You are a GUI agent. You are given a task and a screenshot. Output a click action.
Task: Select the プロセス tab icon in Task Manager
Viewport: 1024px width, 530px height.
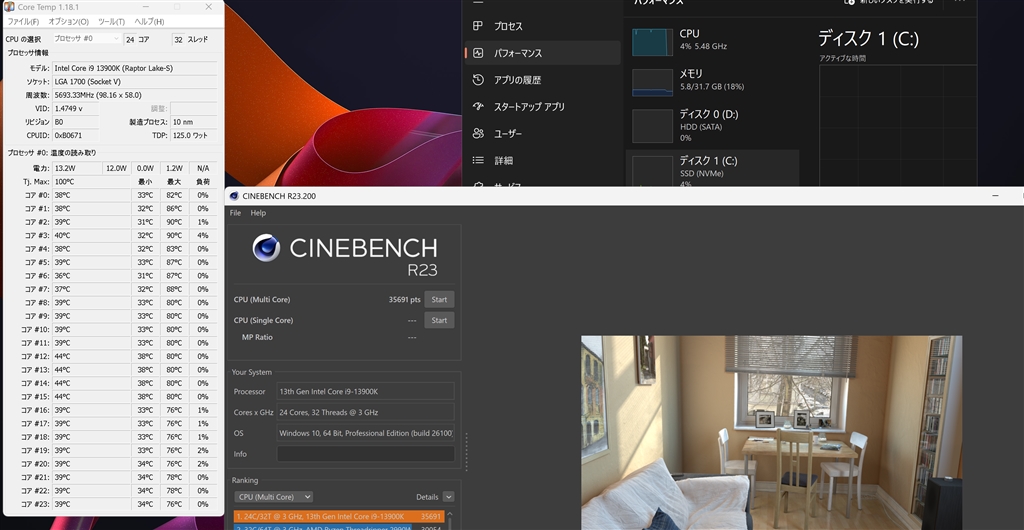[x=478, y=26]
